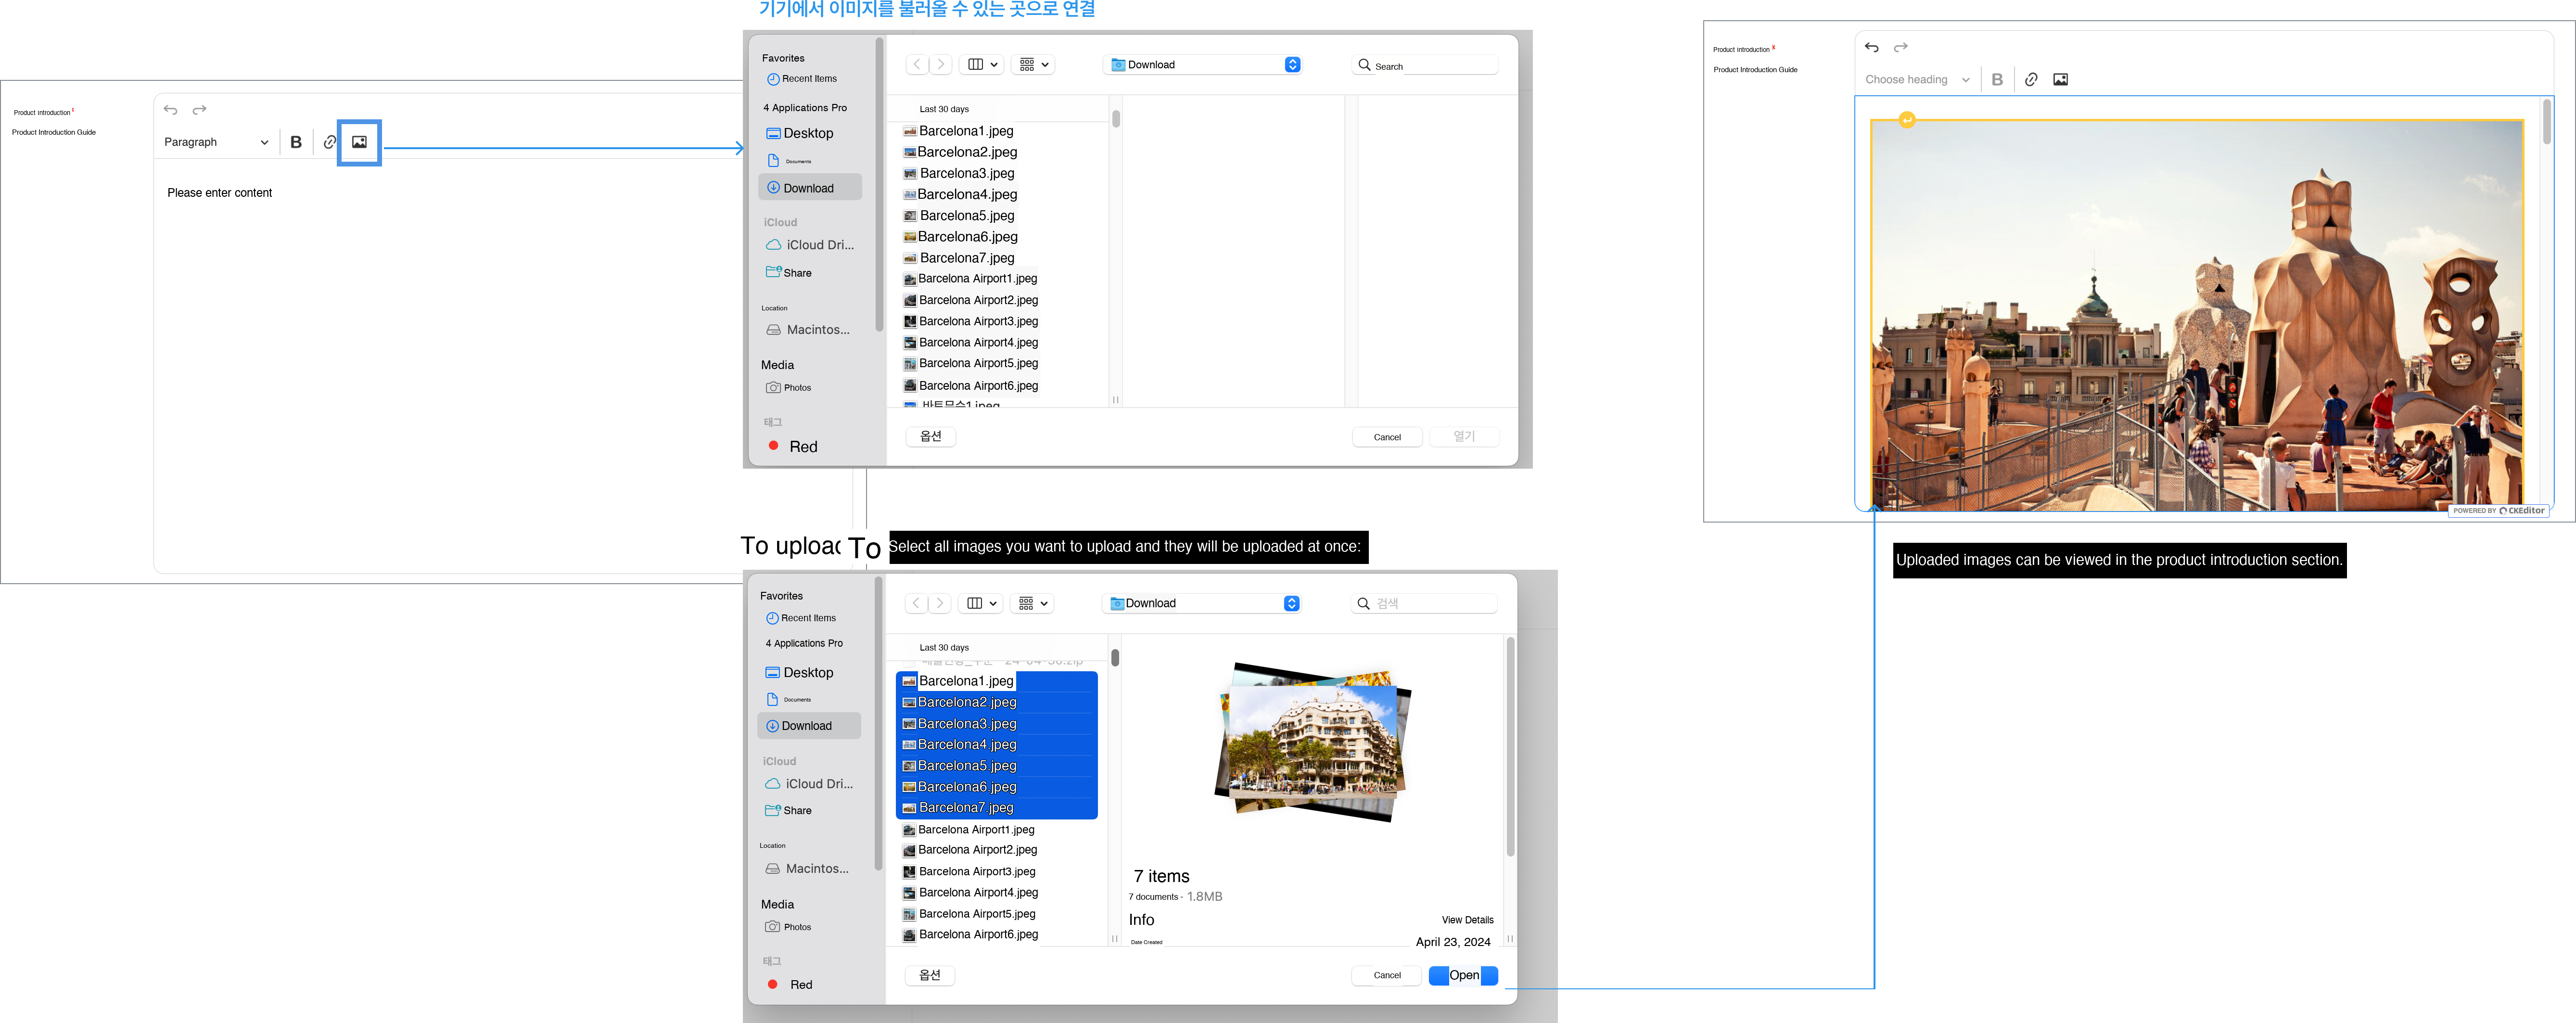Viewport: 2576px width, 1023px height.
Task: Open Photos in the upper dialog sidebar
Action: [789, 388]
